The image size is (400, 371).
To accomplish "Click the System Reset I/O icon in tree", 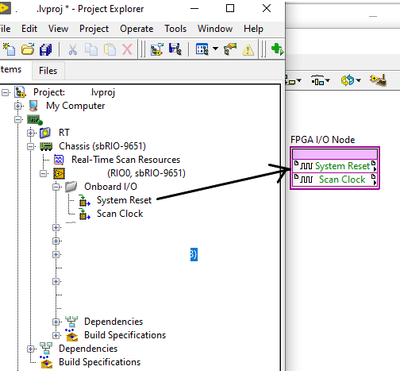I will pyautogui.click(x=84, y=201).
